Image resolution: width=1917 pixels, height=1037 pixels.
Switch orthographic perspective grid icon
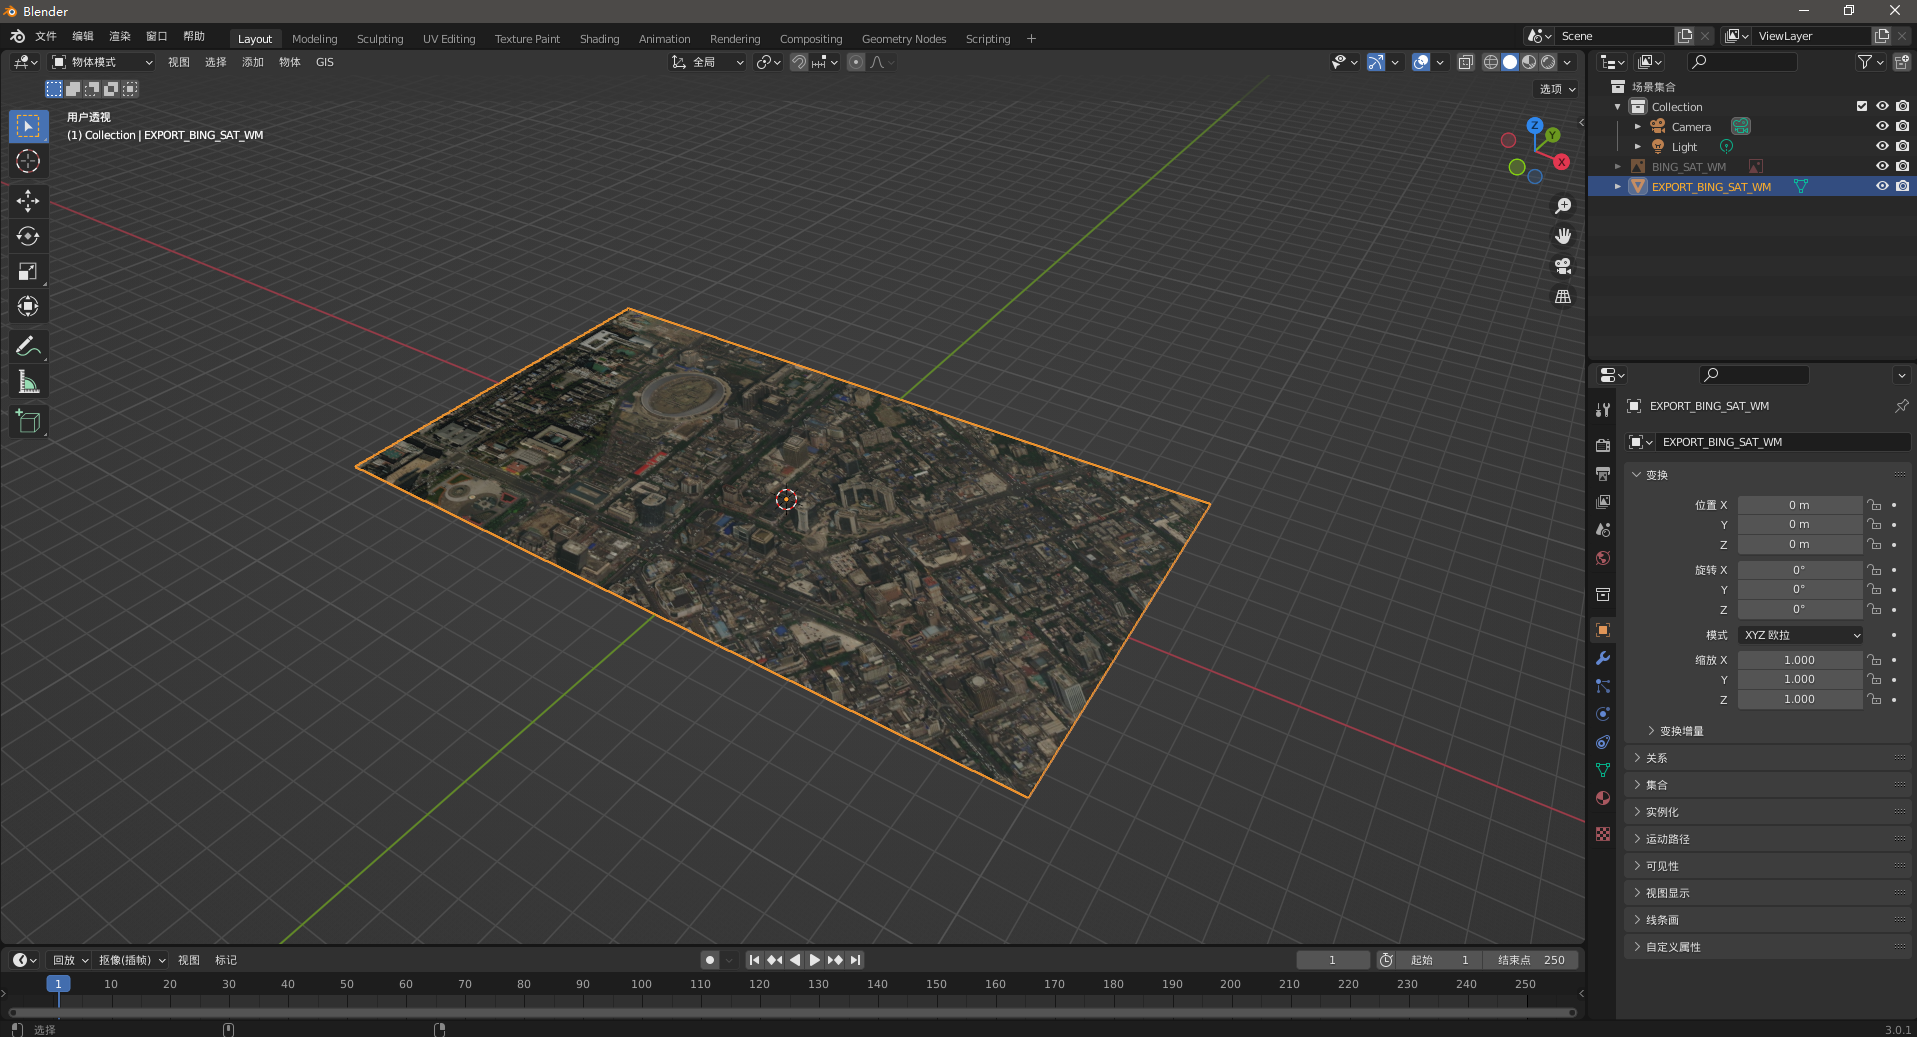coord(1563,296)
